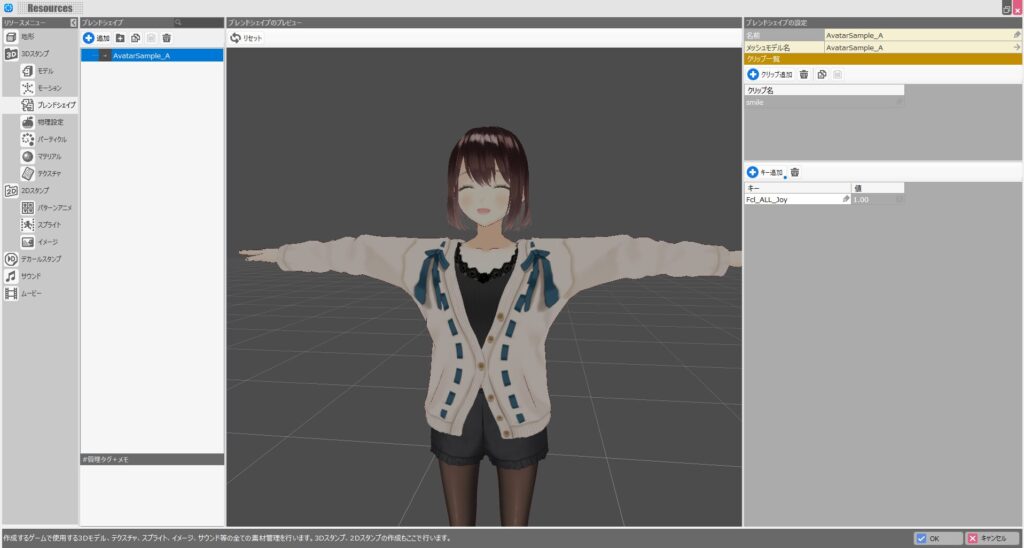This screenshot has height=548, width=1024.
Task: Collapse the リソースメニュー sidebar panel
Action: click(x=73, y=22)
